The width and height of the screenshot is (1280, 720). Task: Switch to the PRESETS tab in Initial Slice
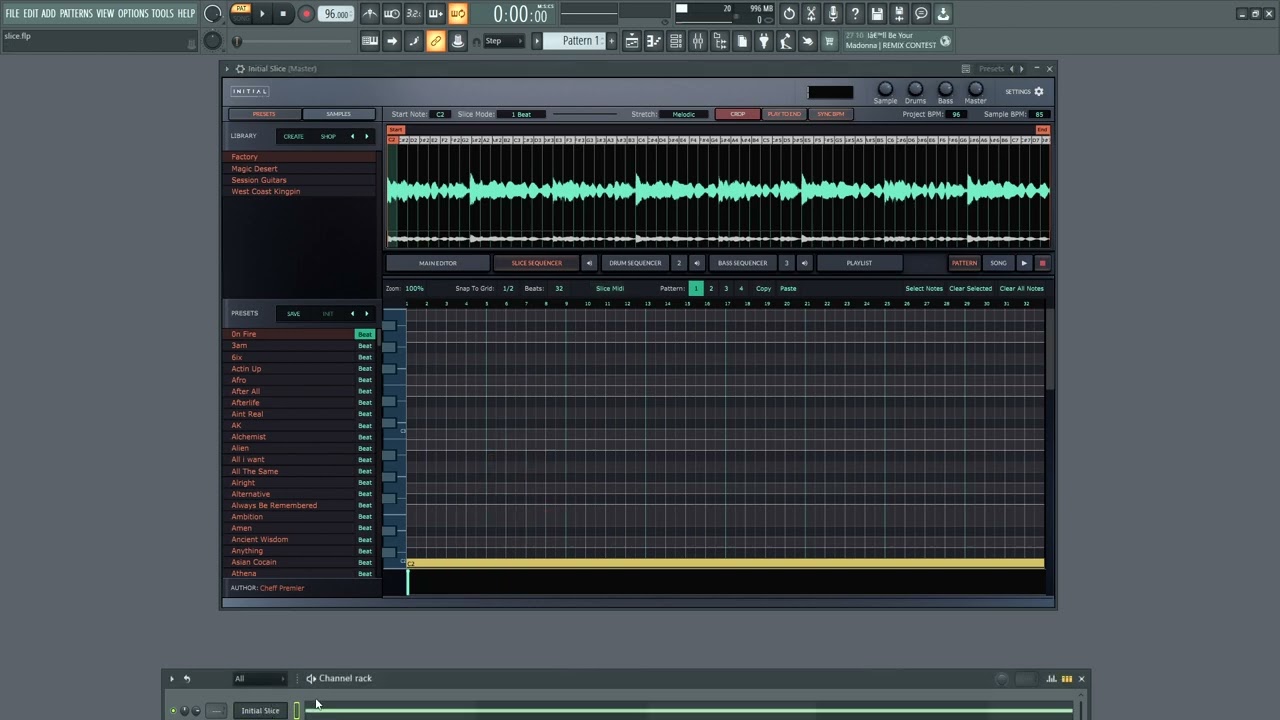point(264,114)
